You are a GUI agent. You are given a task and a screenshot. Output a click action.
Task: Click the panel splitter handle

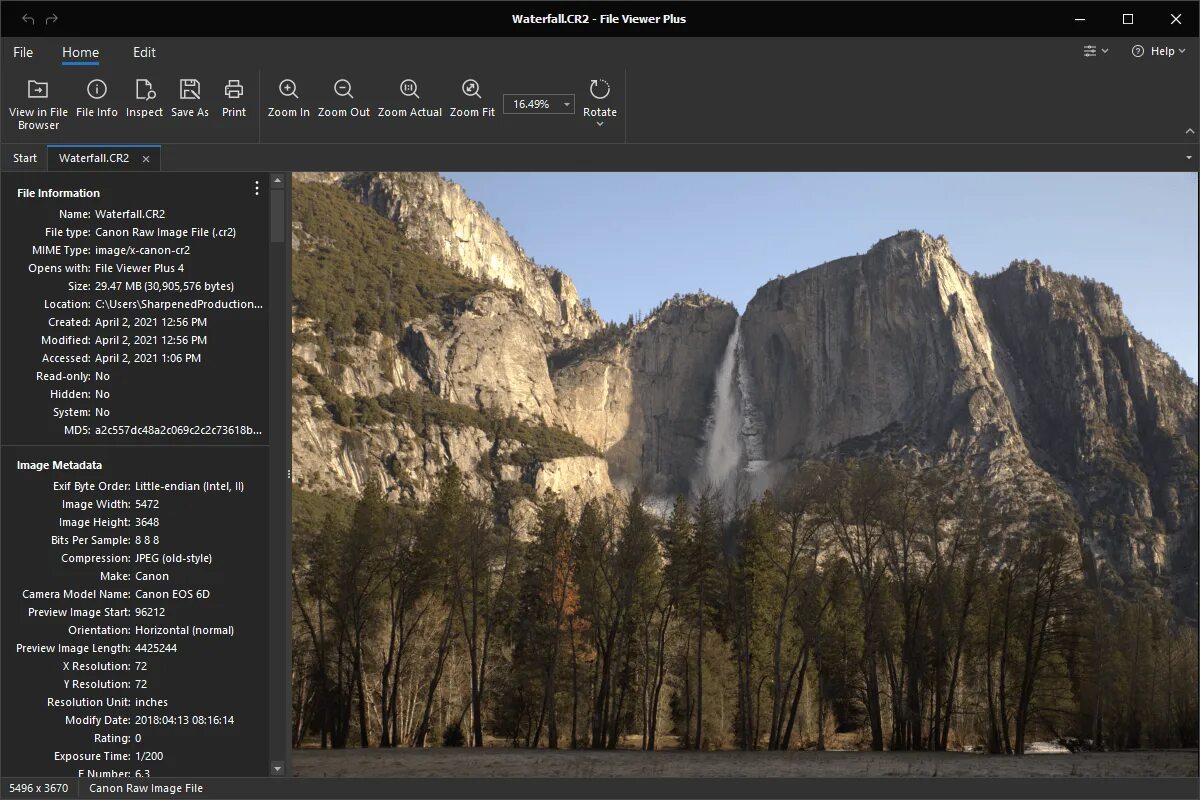click(289, 475)
